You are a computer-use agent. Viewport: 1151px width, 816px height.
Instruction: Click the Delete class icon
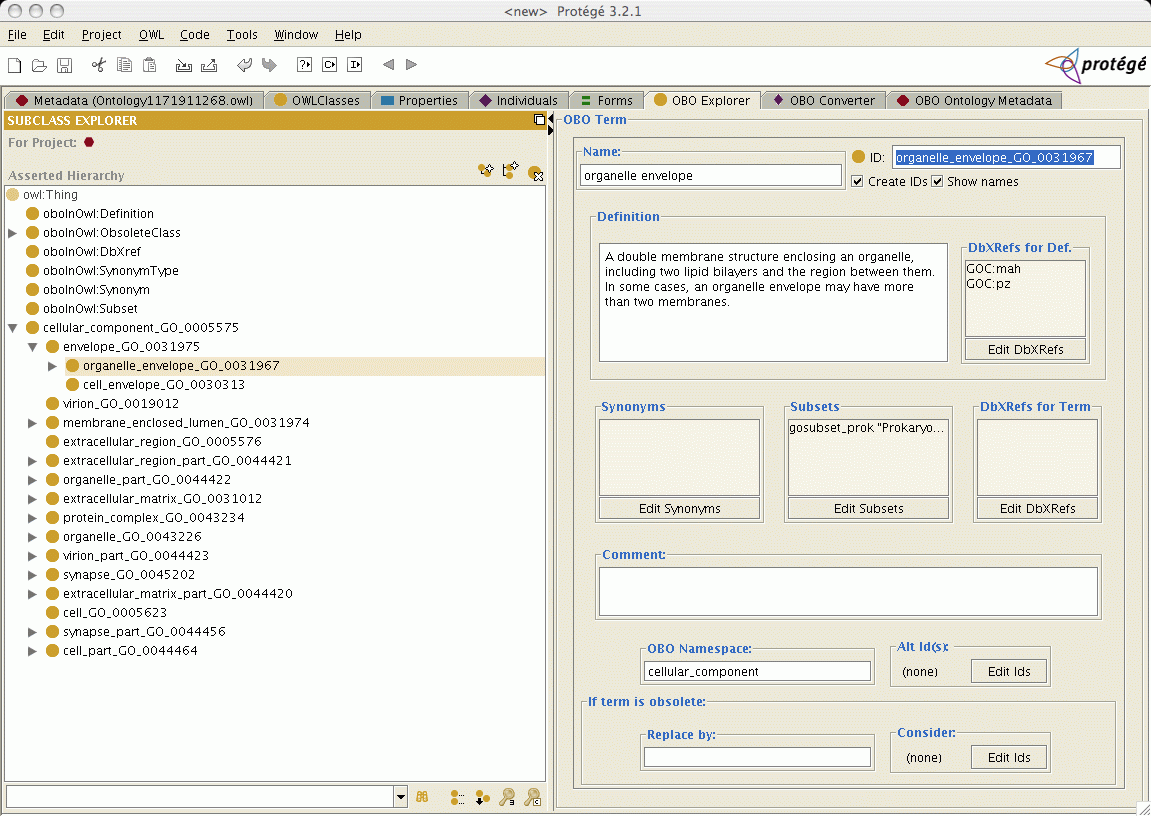point(536,173)
